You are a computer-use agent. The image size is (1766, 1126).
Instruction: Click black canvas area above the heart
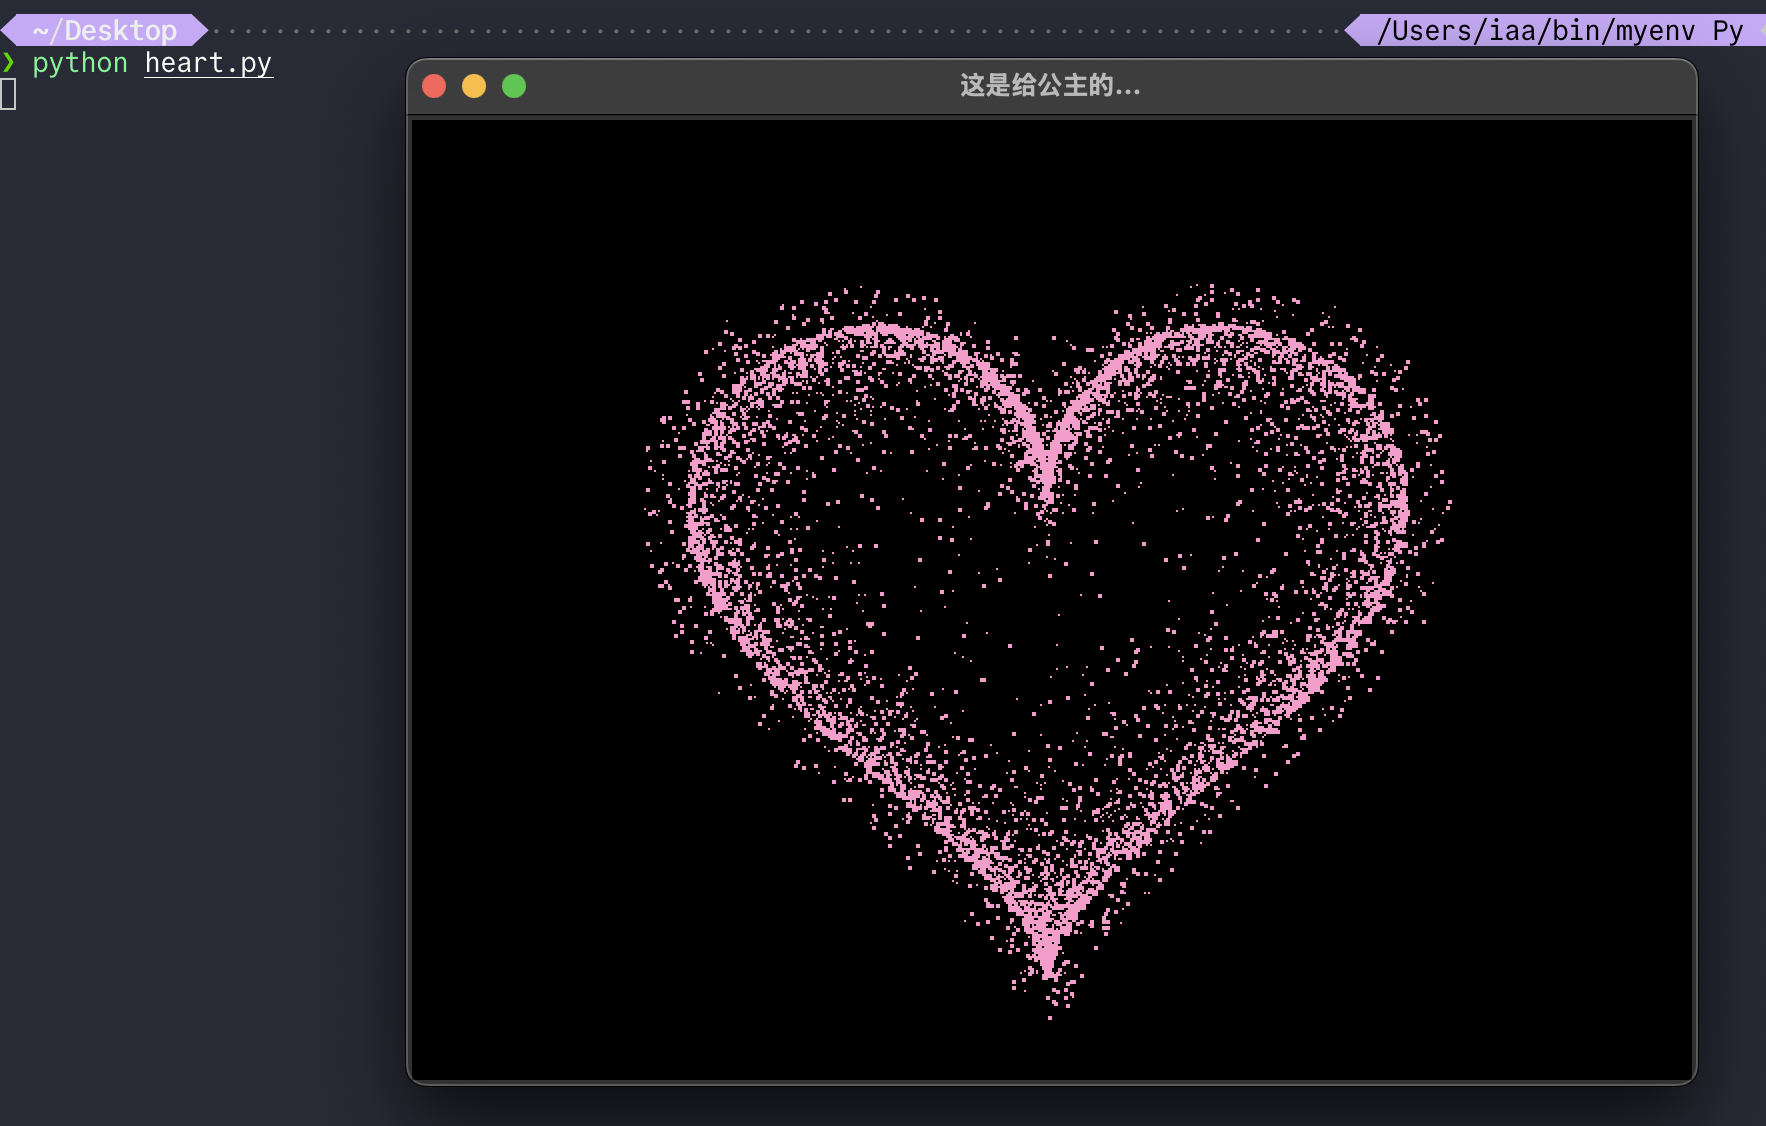tap(1050, 200)
